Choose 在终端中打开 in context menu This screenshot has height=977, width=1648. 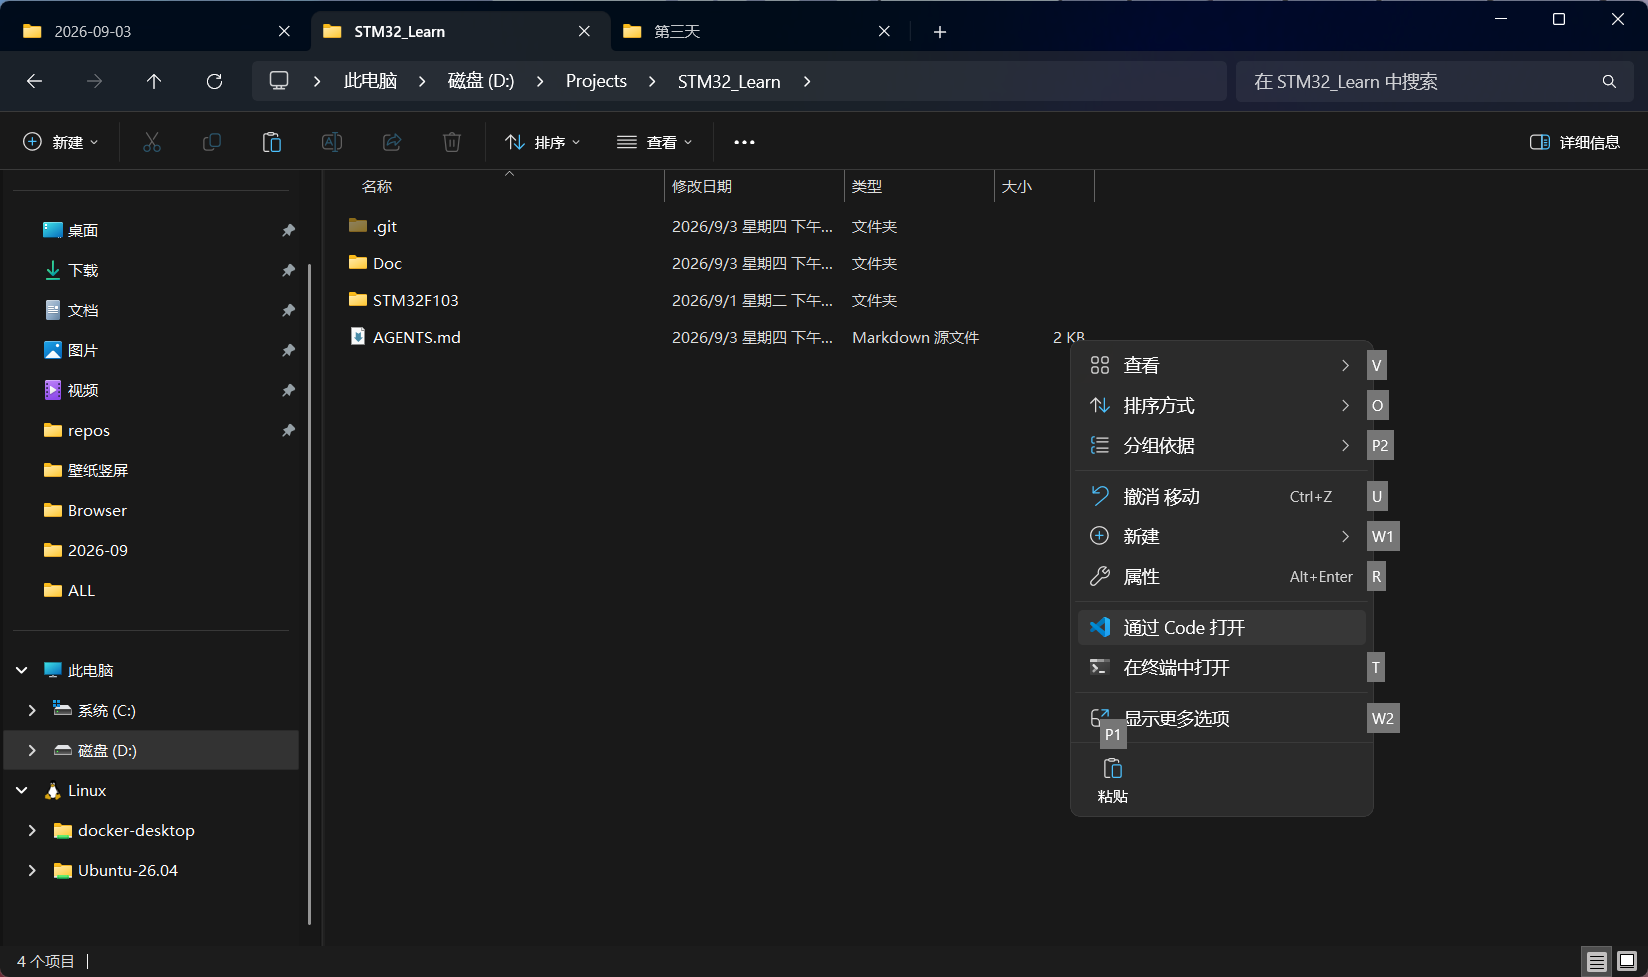[1222, 667]
